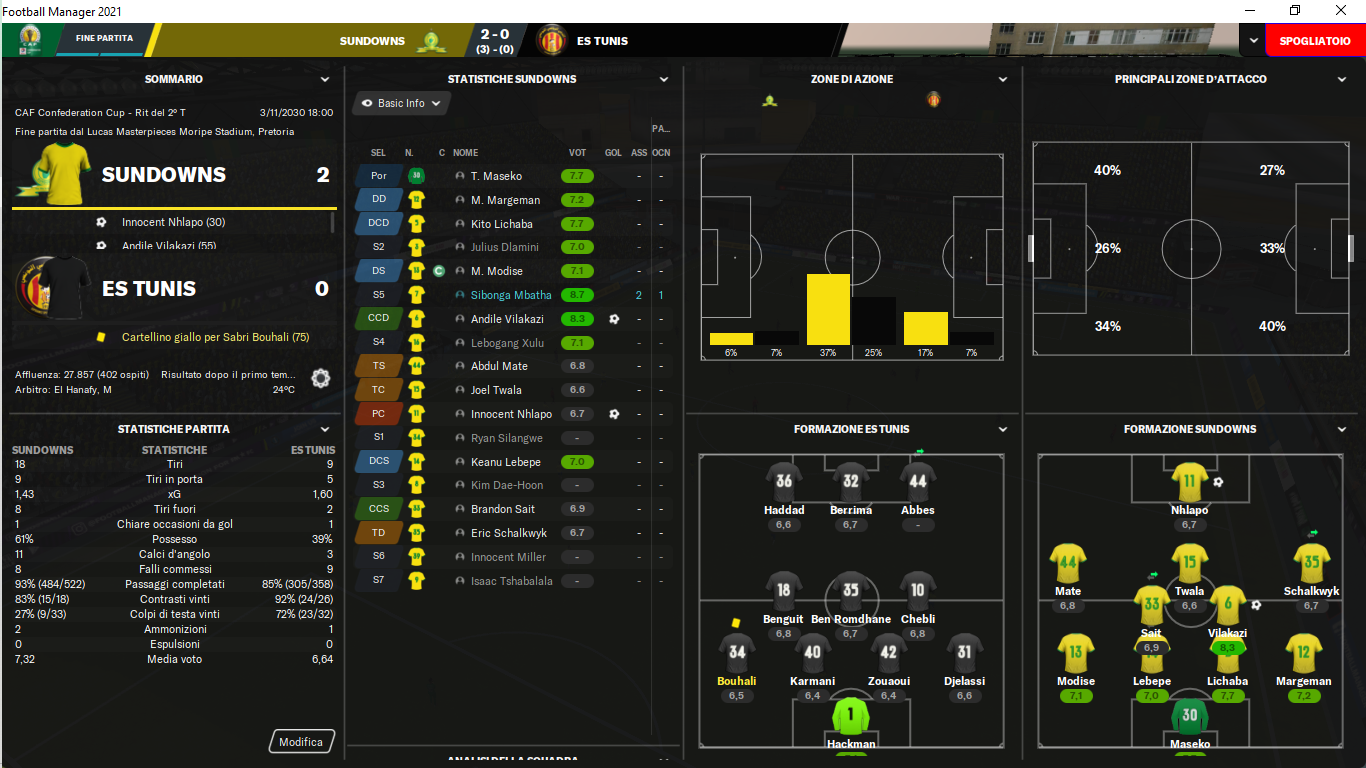
Task: Sort by the SEL column header
Action: click(x=378, y=153)
